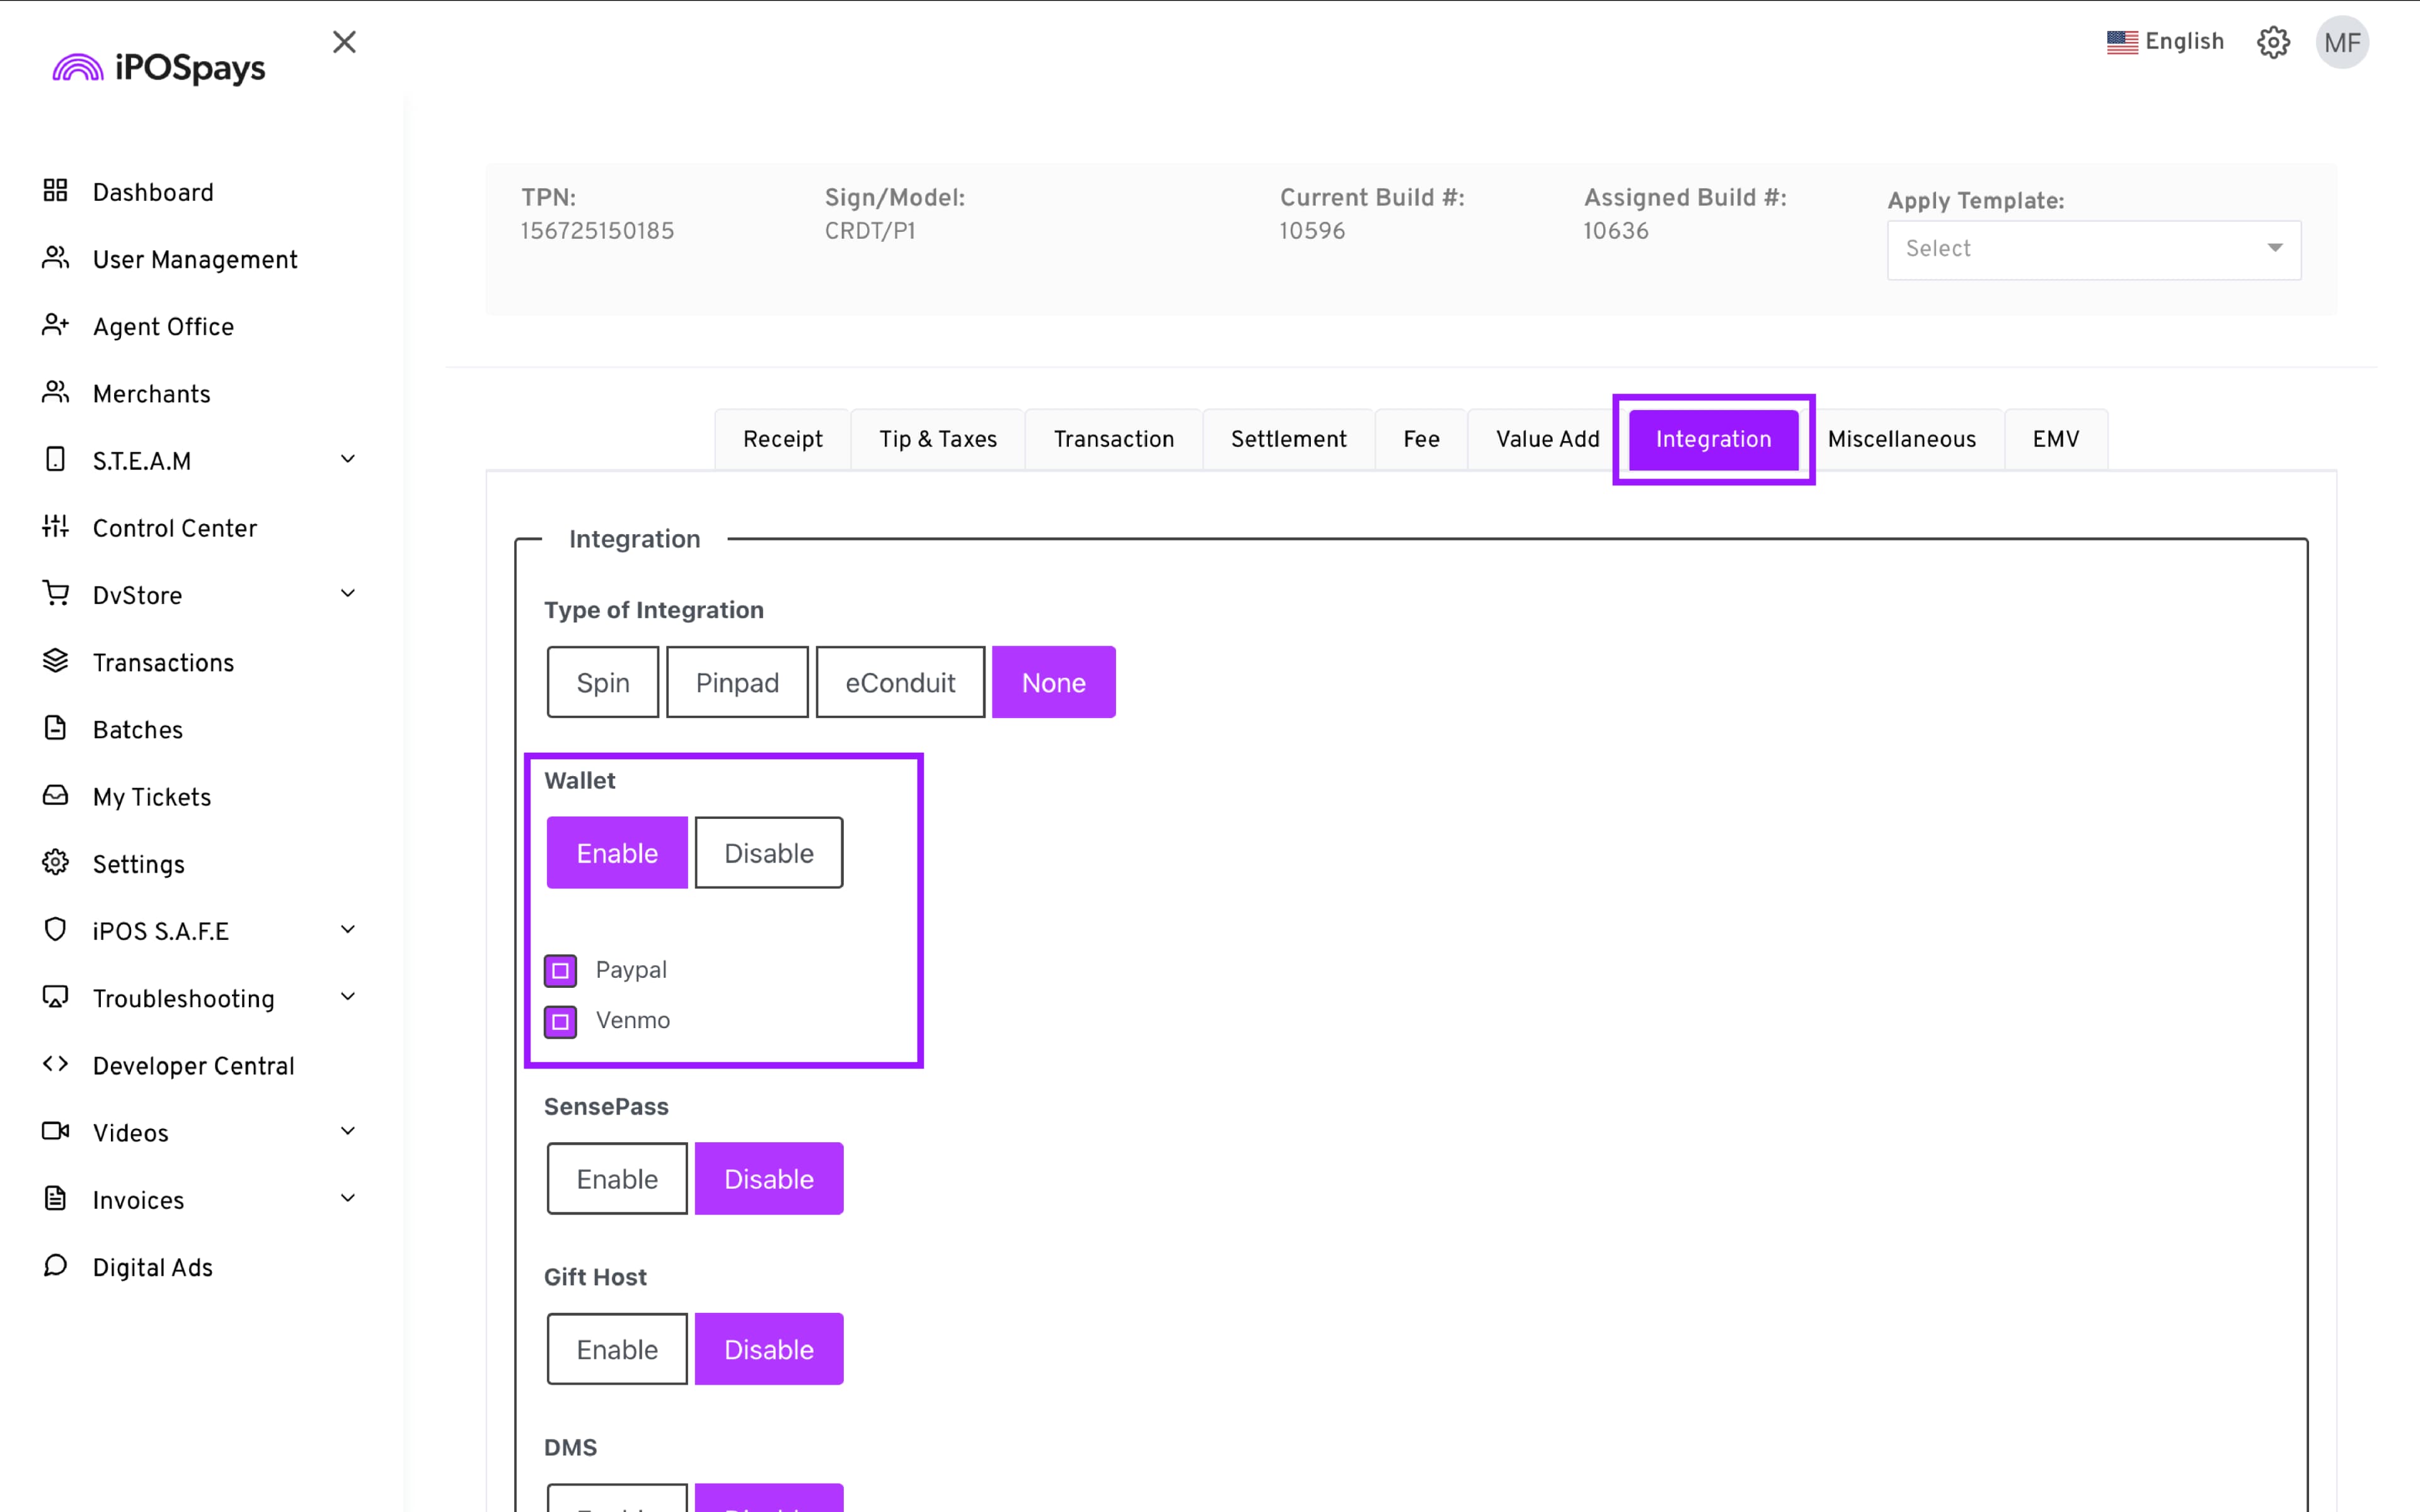This screenshot has width=2420, height=1512.
Task: Click the Transactions layers icon
Action: tap(55, 660)
